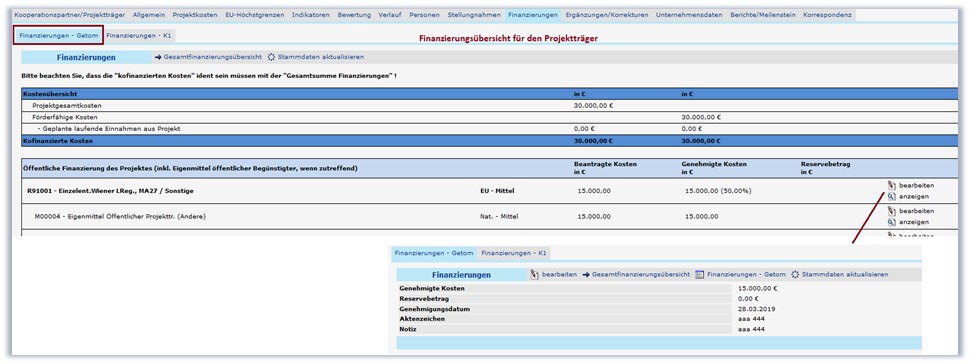Click the approved value '15.000,00 (50,00%)'
The image size is (970, 364).
[718, 191]
